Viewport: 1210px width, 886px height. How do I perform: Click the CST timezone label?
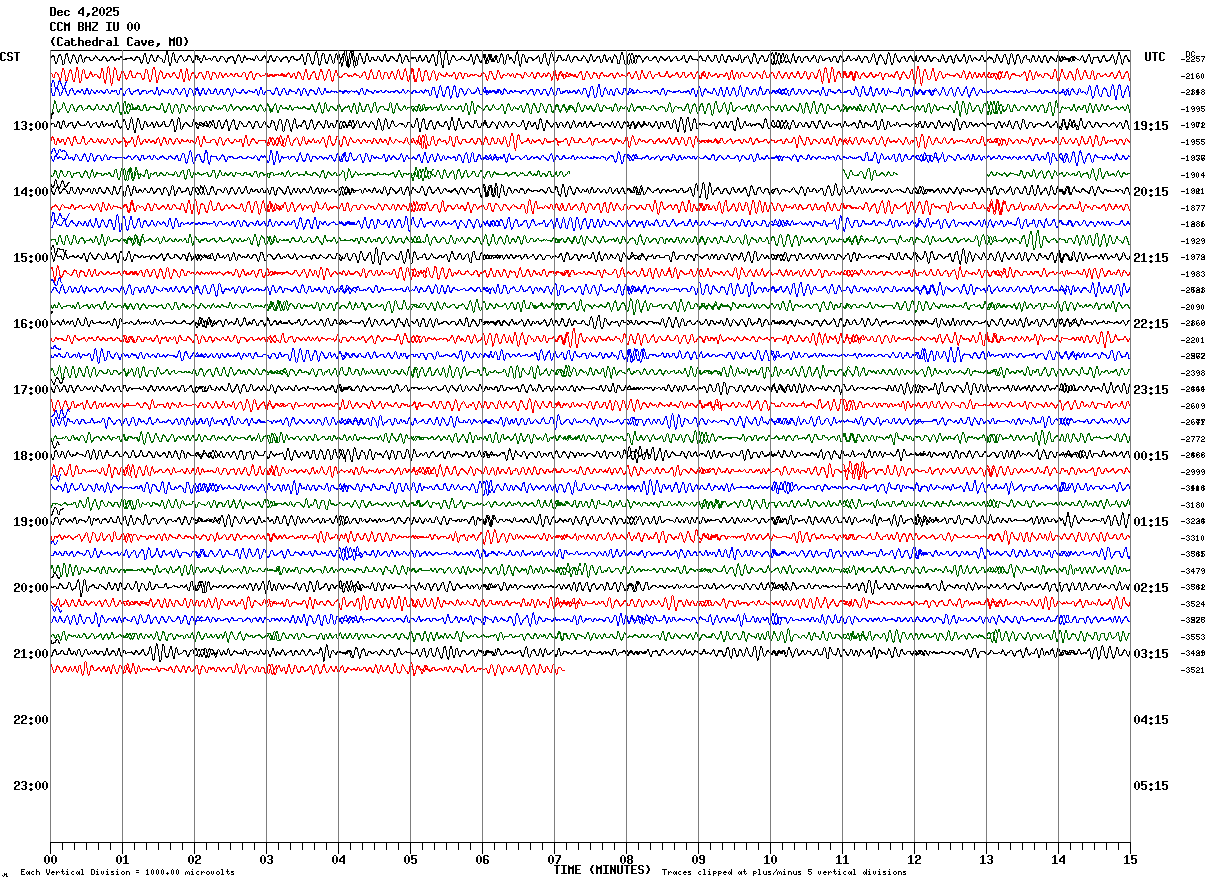point(10,57)
